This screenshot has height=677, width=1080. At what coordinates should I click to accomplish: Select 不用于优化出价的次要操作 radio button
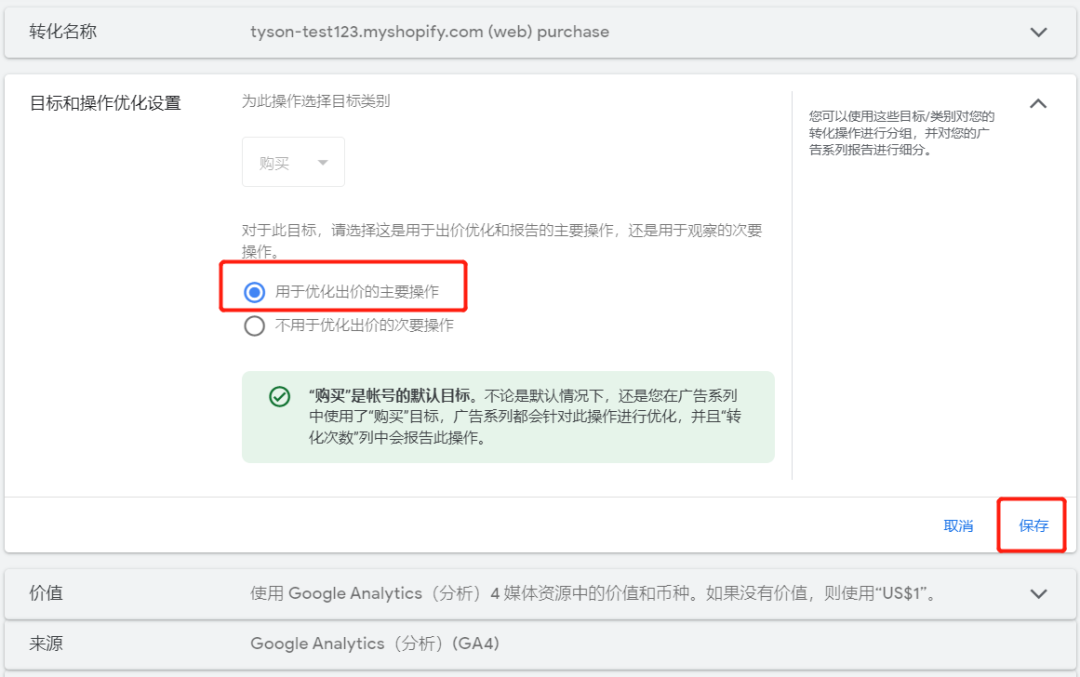(255, 326)
